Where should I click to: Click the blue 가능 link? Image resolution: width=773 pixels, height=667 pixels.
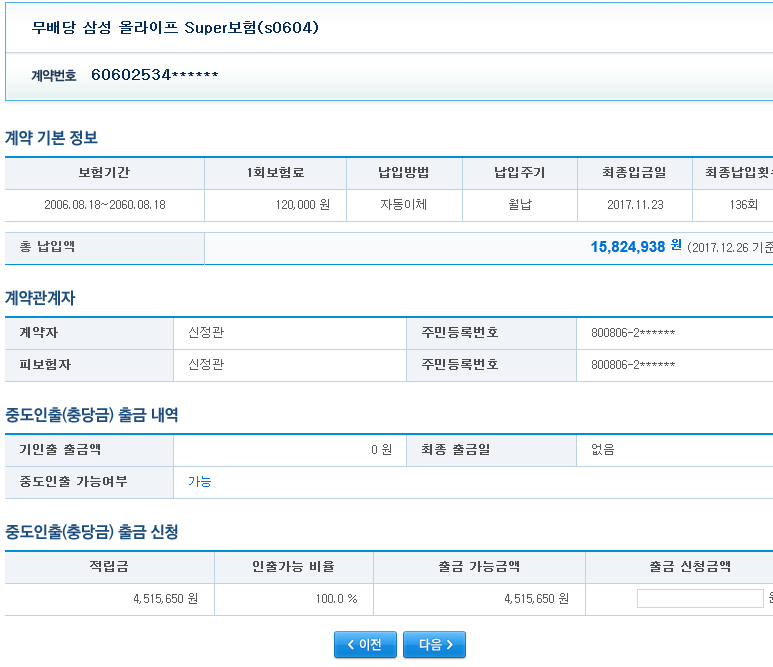click(x=200, y=482)
